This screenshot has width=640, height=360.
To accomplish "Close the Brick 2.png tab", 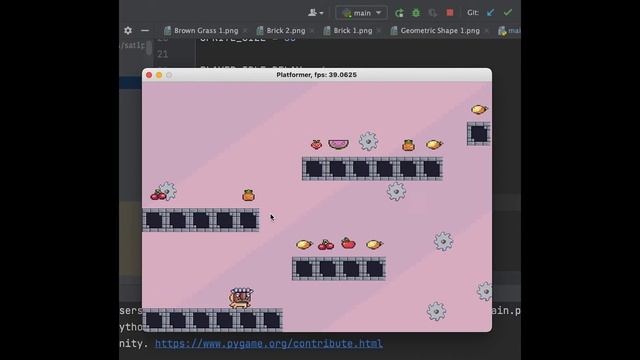I will coord(312,31).
